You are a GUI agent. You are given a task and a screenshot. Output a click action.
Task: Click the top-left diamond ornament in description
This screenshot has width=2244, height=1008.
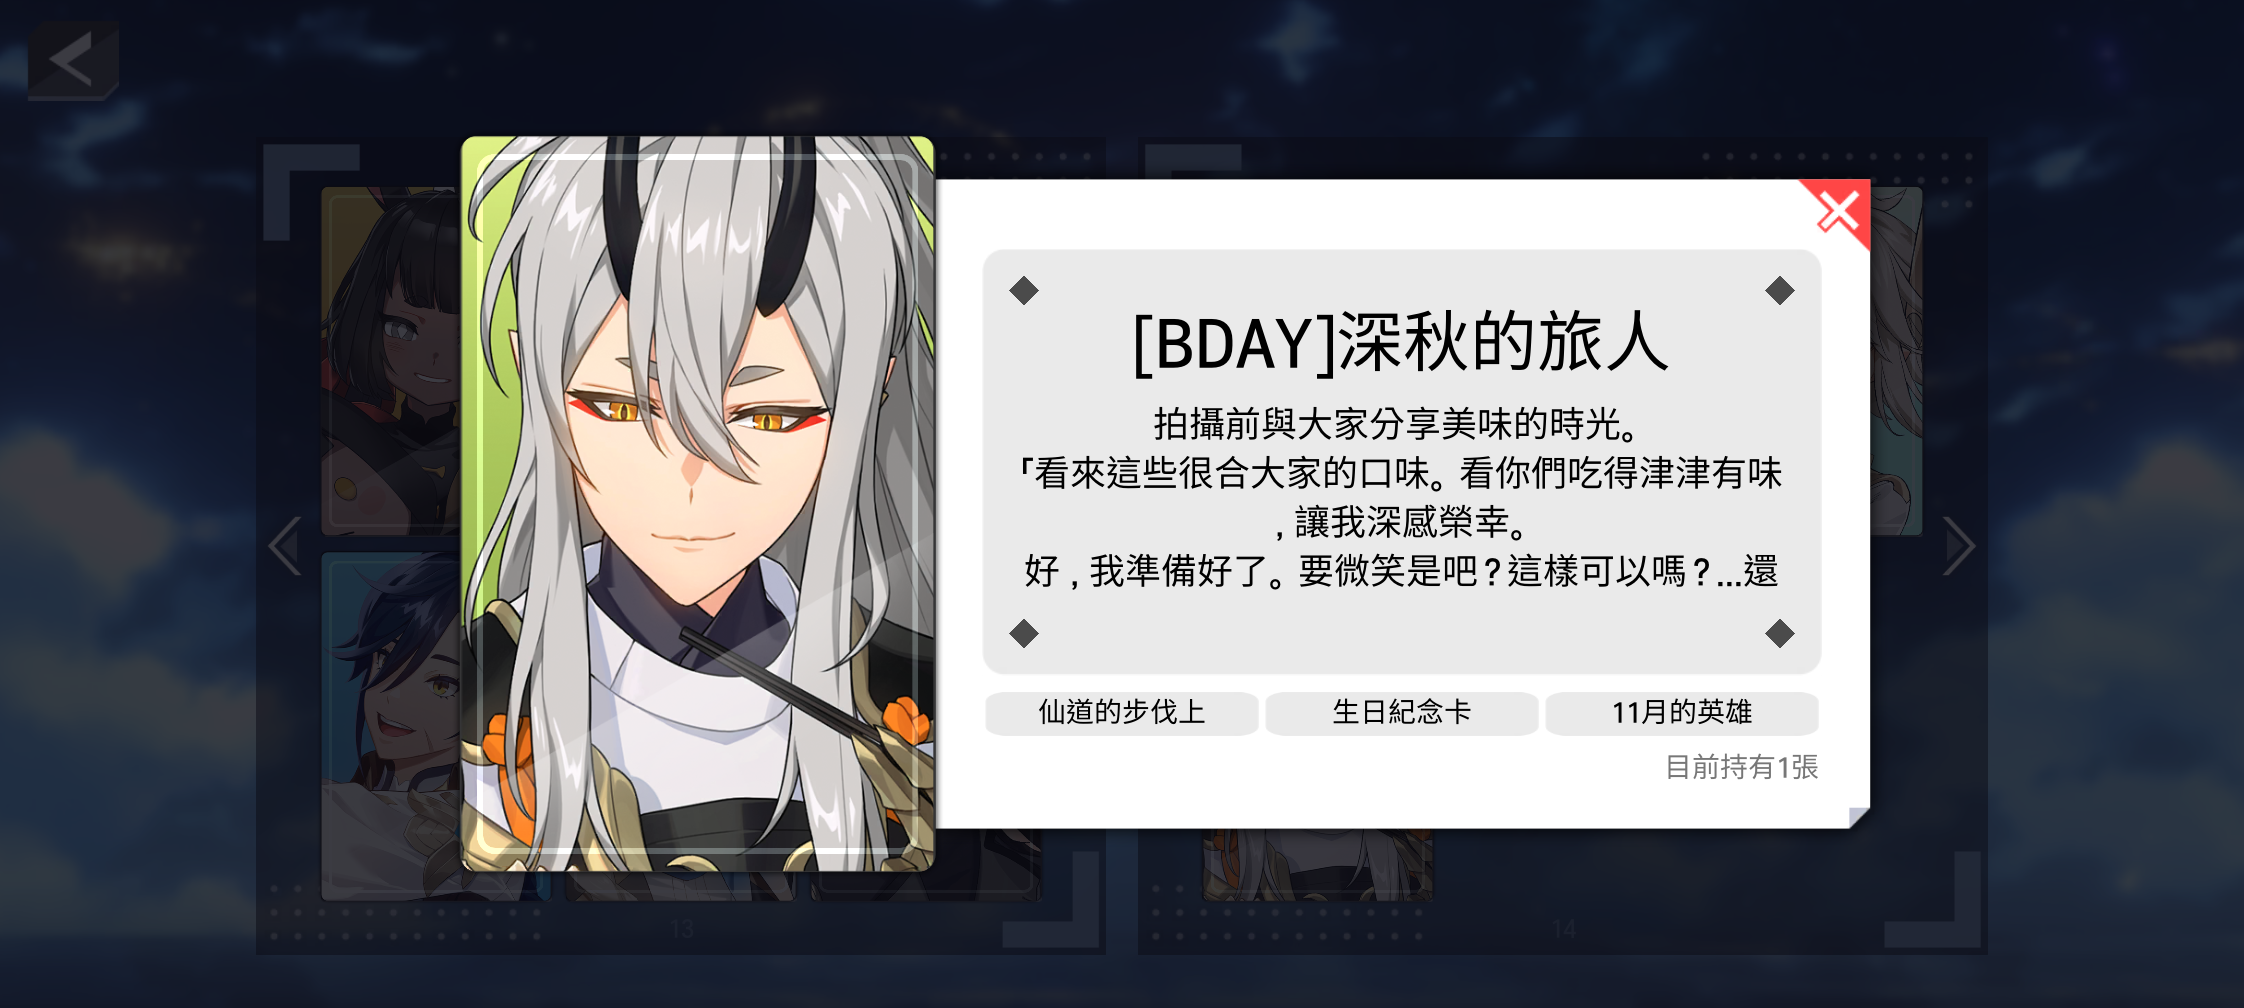coord(1024,291)
